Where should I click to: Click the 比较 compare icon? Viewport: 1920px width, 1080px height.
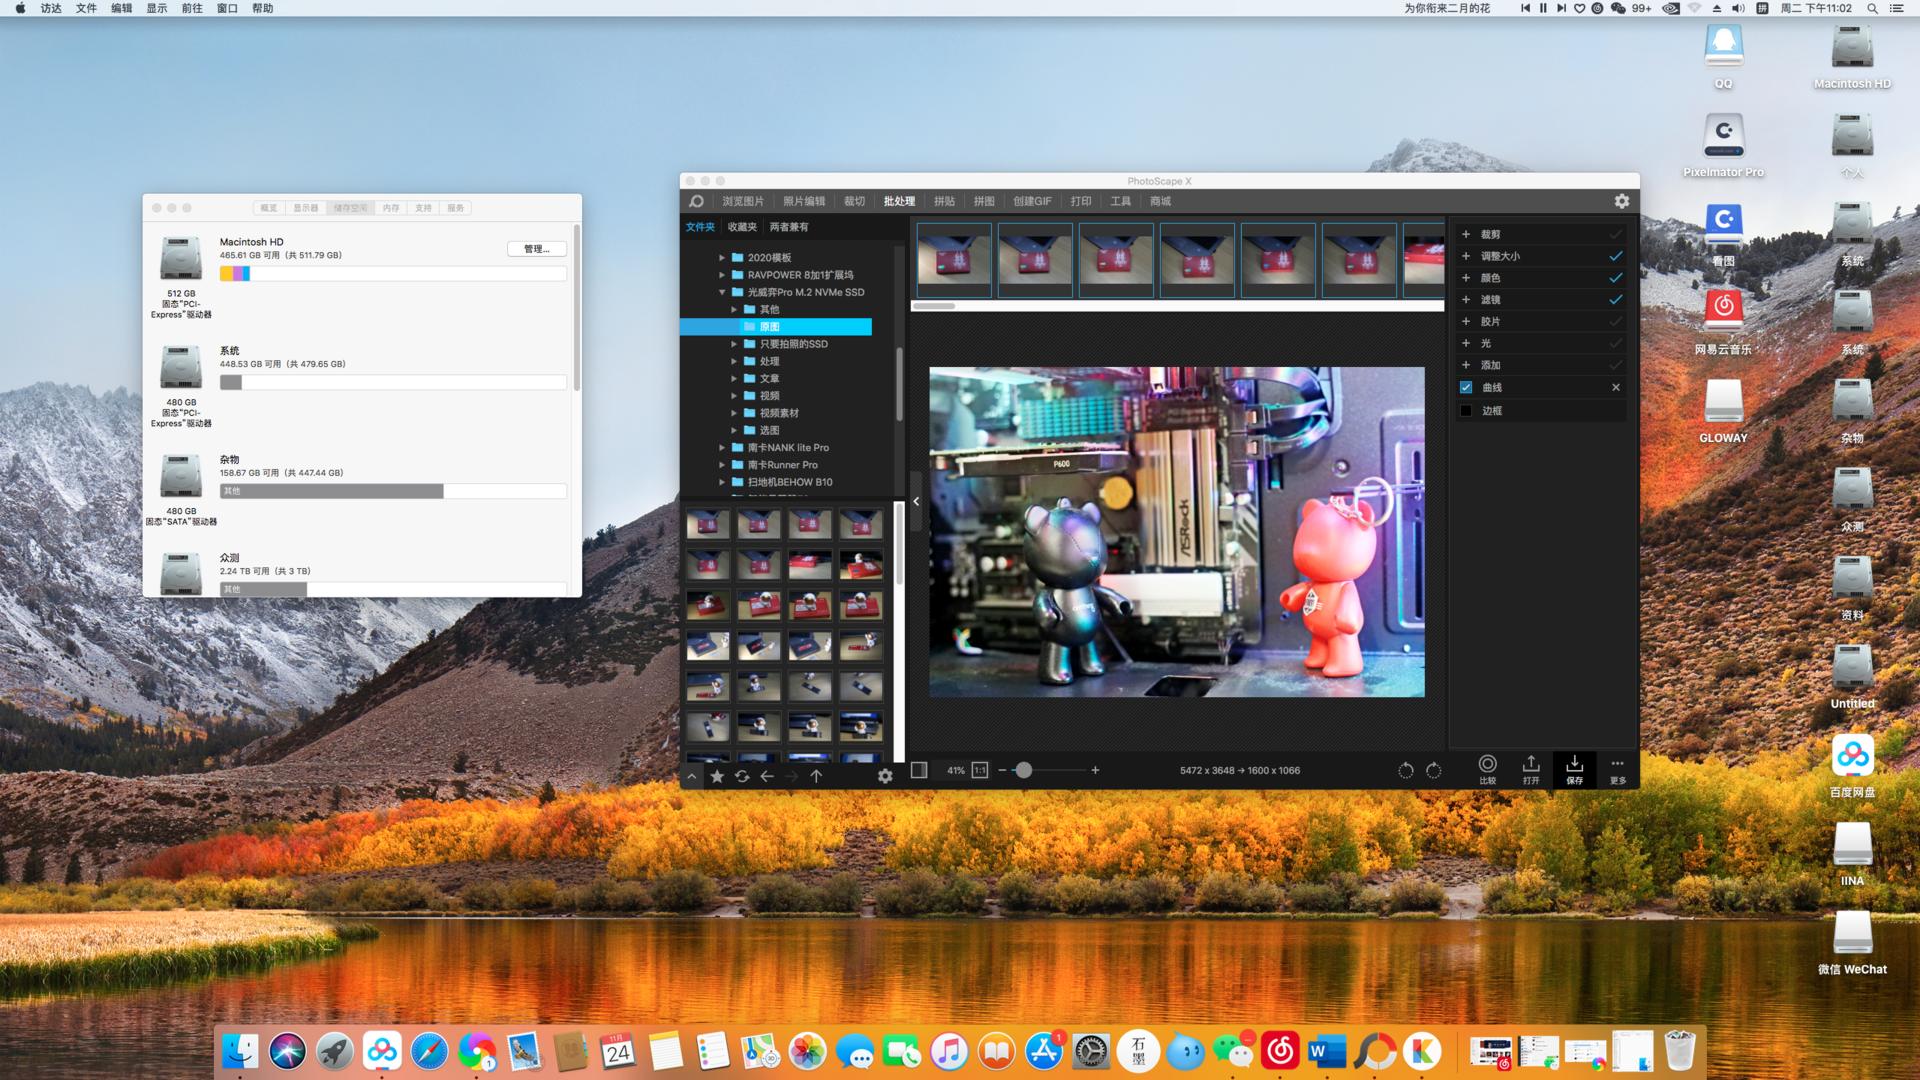coord(1487,768)
